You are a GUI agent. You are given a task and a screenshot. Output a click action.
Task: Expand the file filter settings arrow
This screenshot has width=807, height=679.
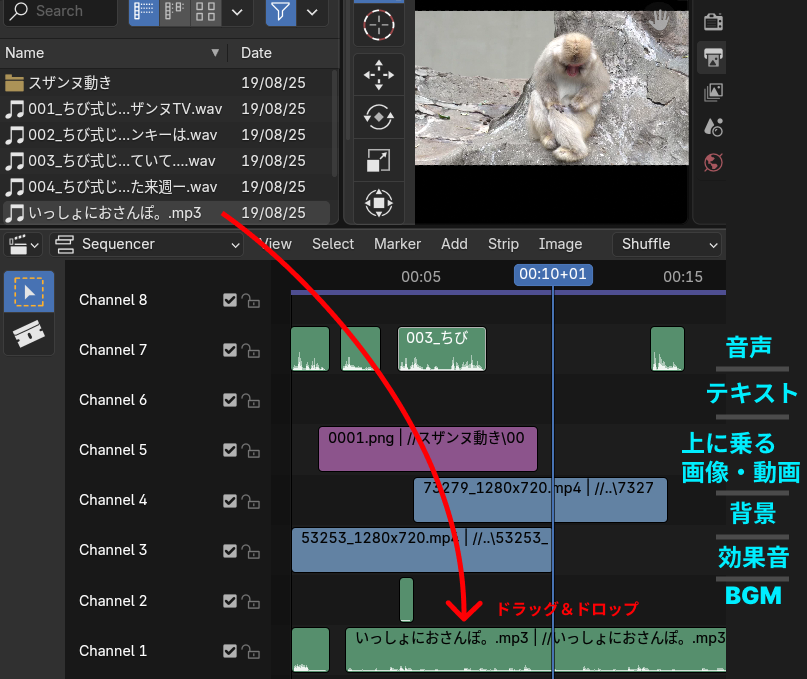pyautogui.click(x=312, y=12)
